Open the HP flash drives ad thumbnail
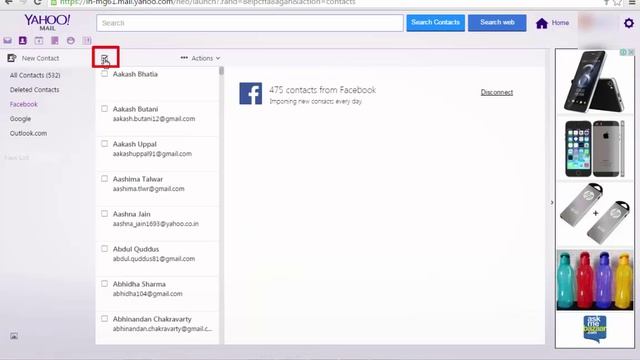 coord(595,214)
